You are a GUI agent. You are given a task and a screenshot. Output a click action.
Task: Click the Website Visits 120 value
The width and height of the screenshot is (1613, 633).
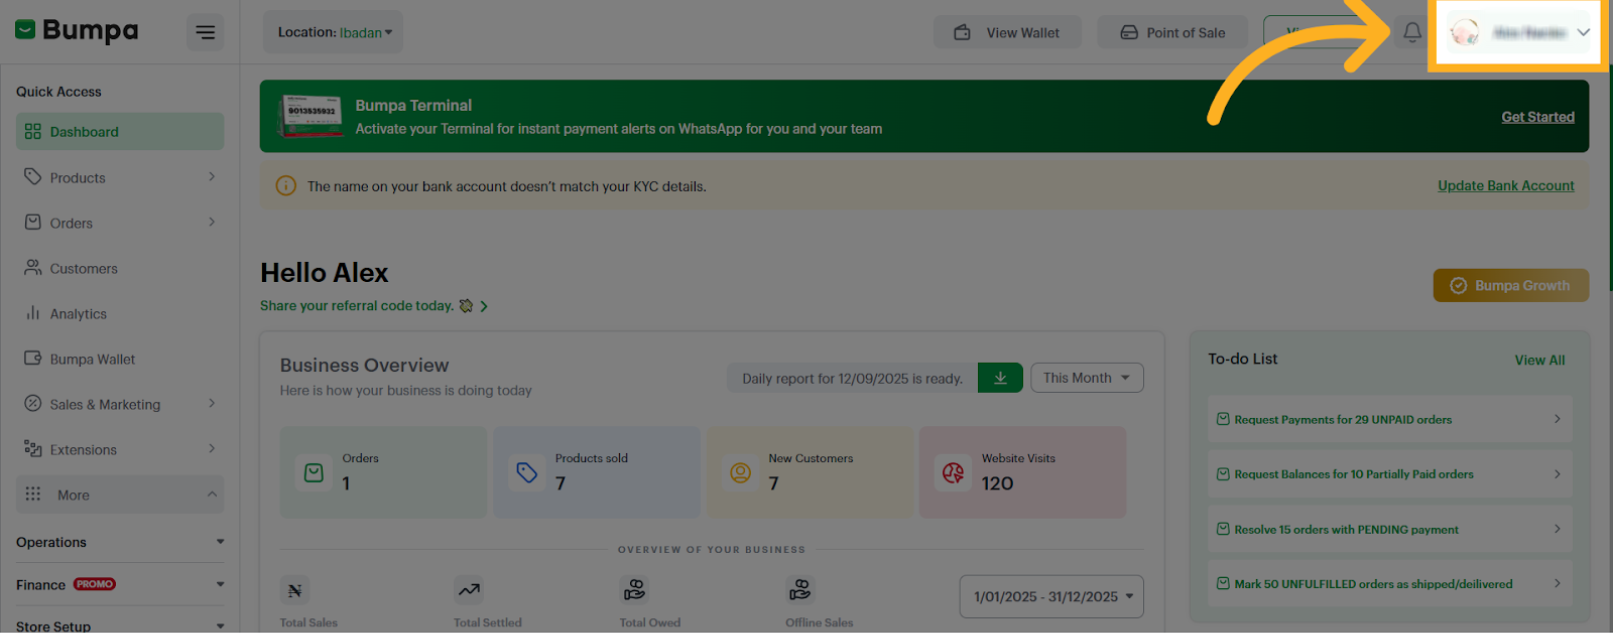pyautogui.click(x=997, y=483)
